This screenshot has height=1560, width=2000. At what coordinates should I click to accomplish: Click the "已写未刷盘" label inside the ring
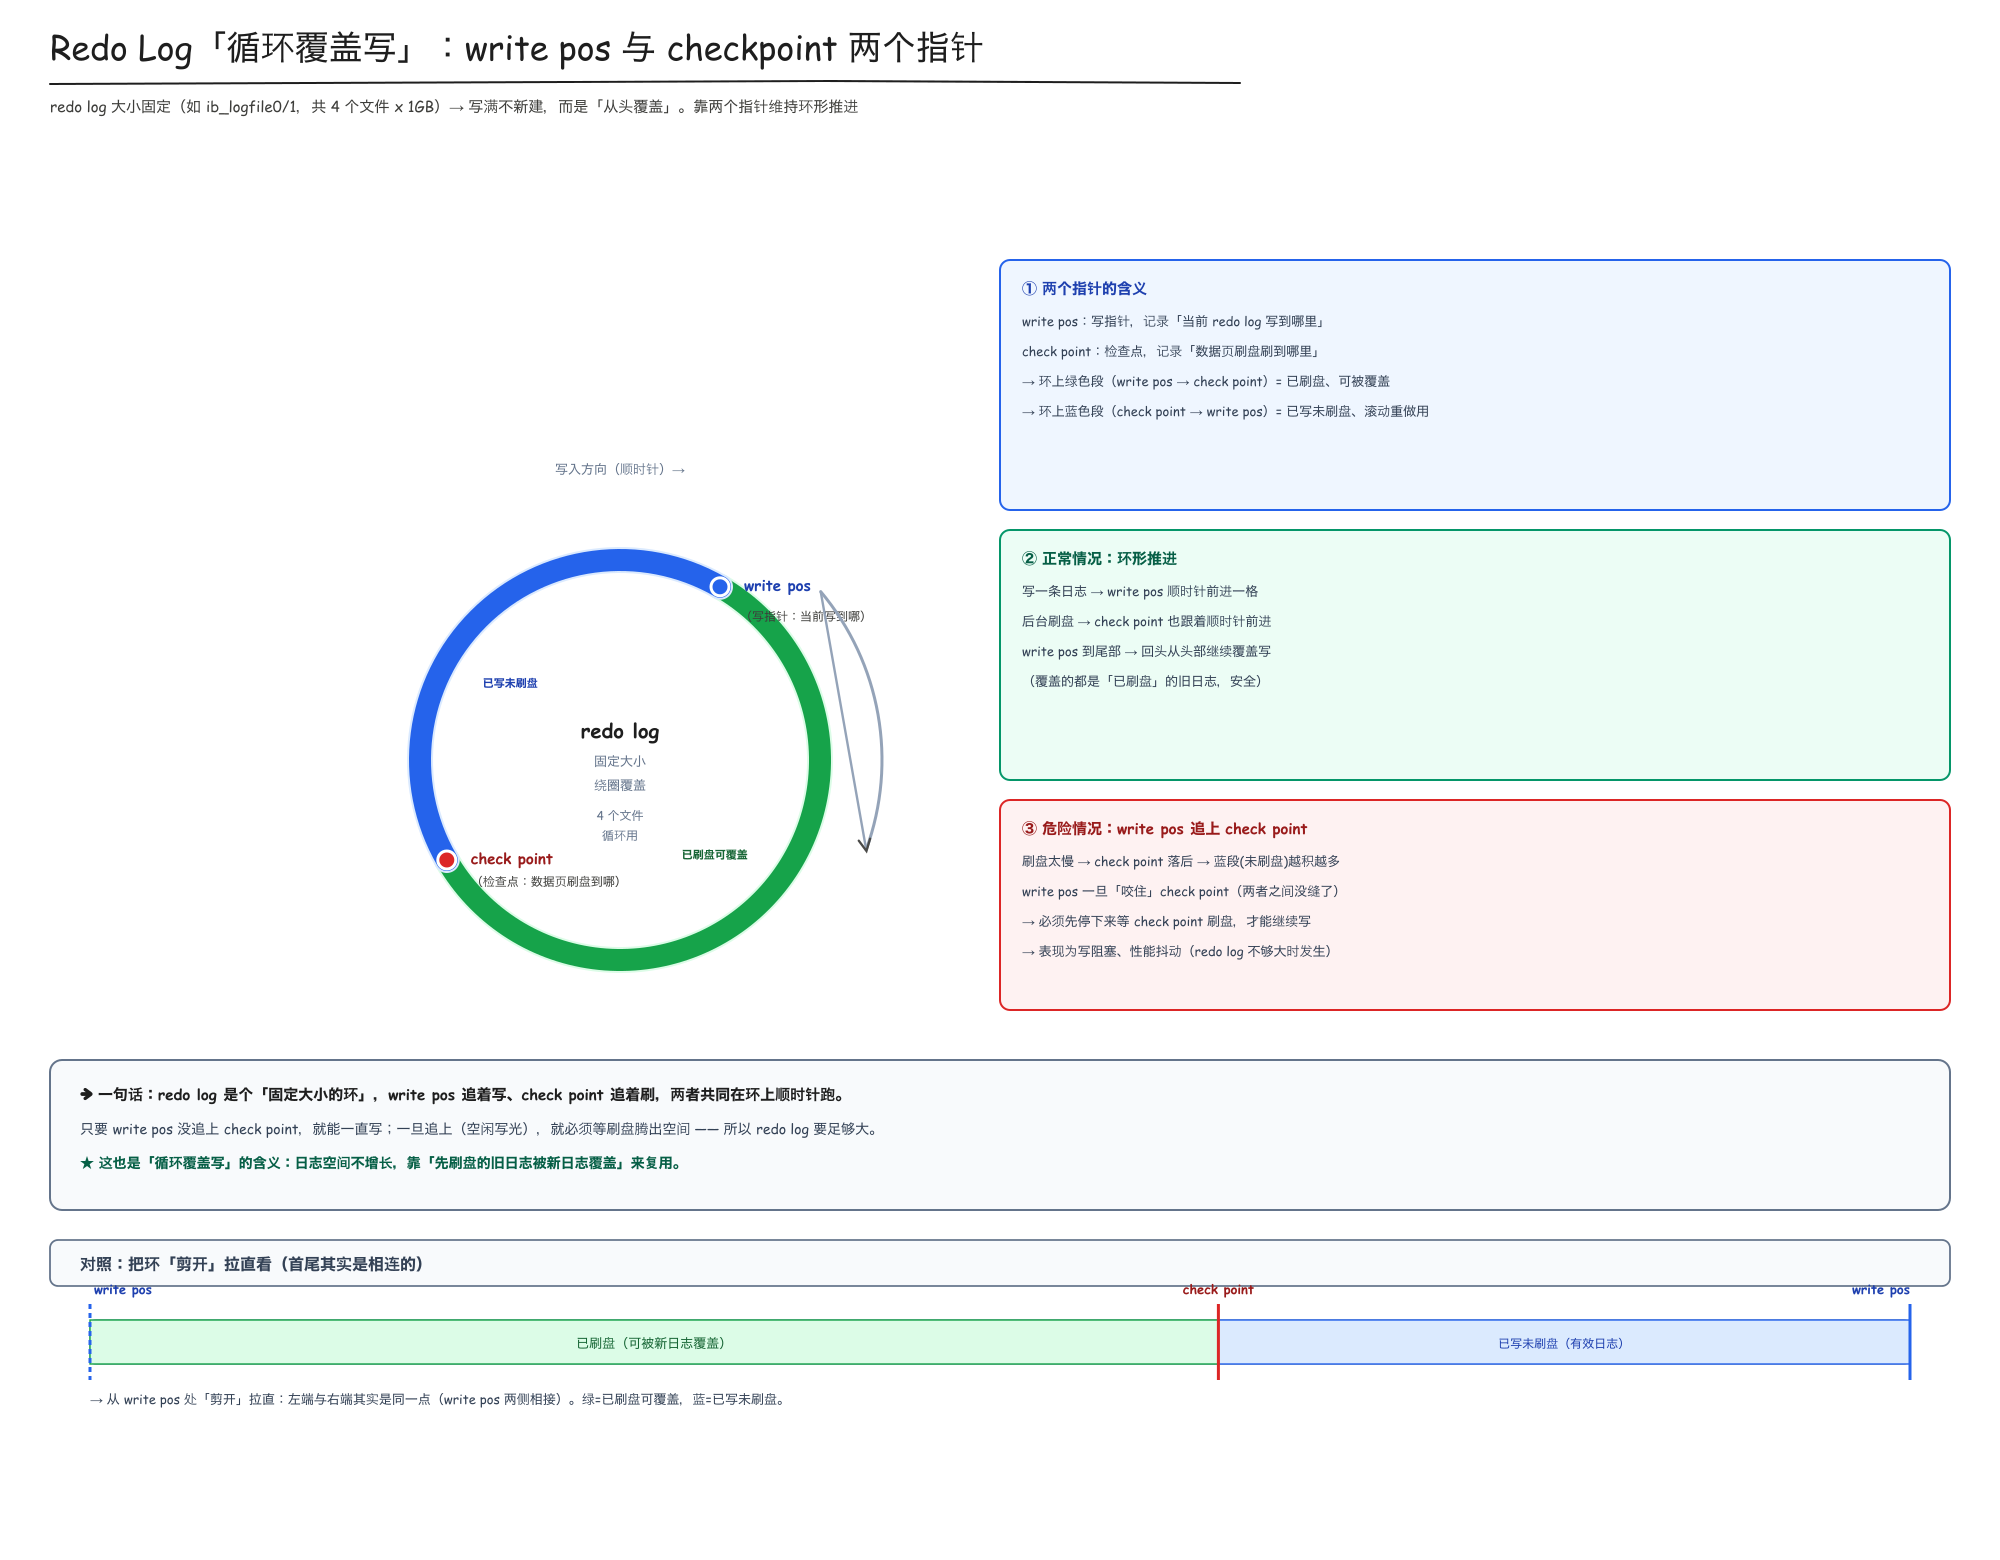(x=510, y=683)
